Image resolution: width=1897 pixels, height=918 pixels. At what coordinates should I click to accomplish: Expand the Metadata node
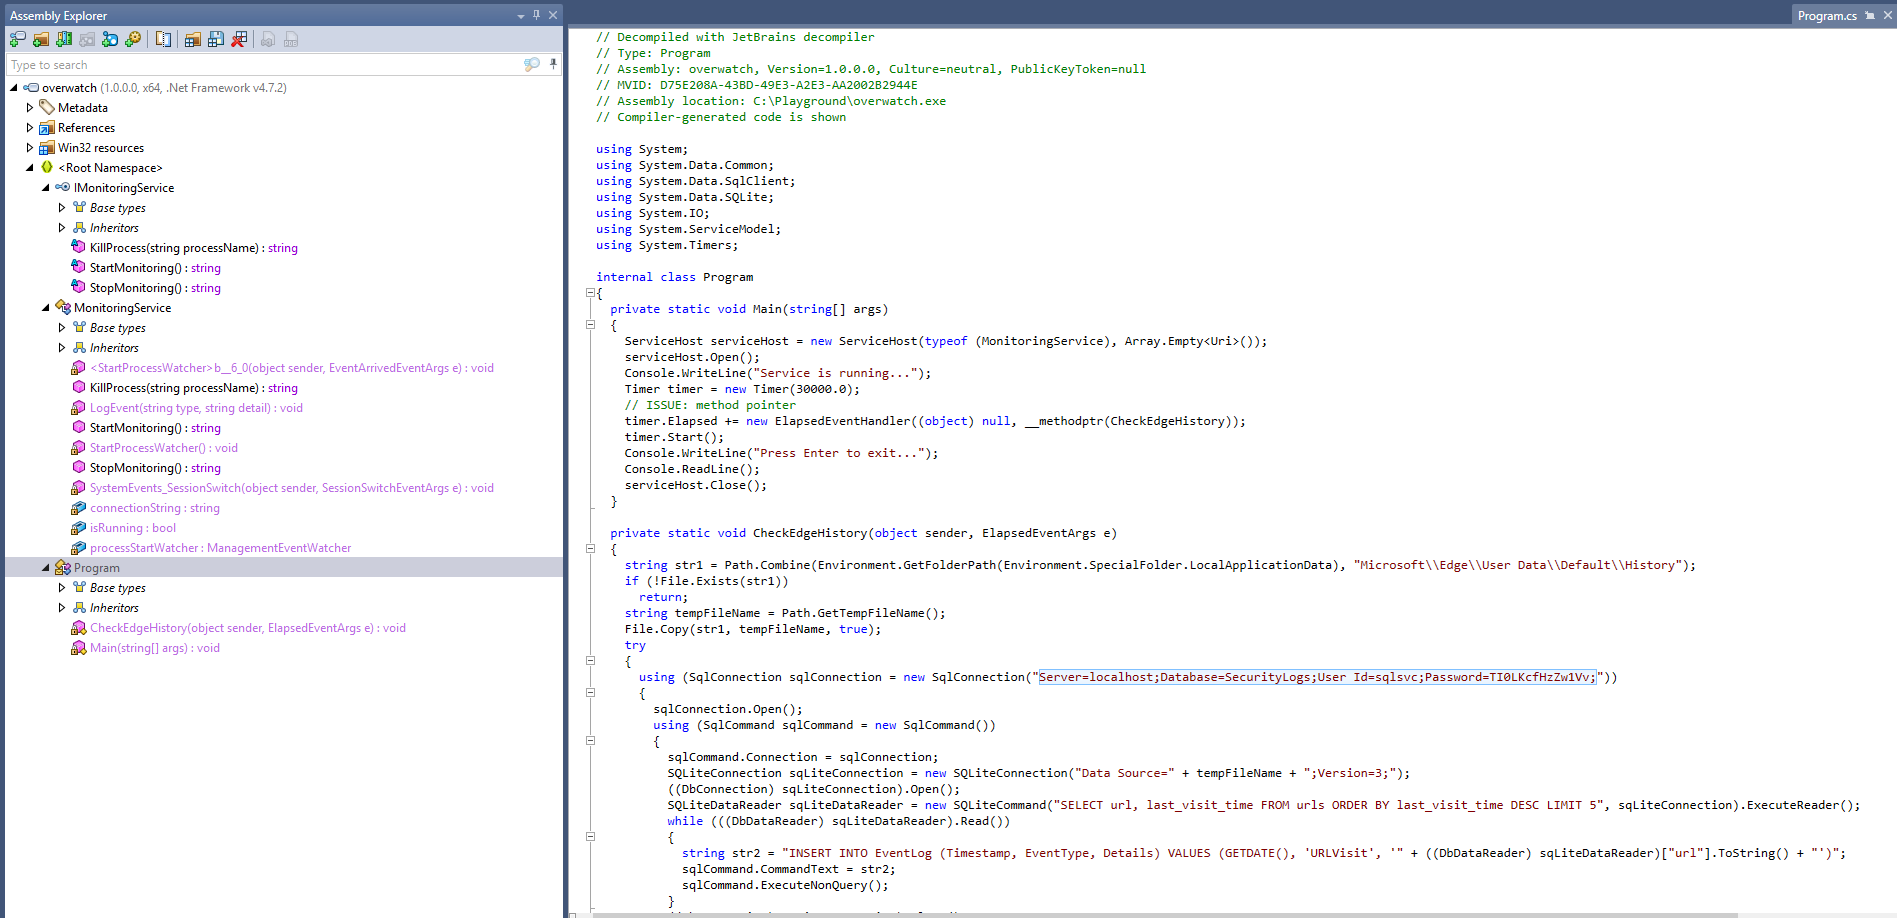(30, 108)
